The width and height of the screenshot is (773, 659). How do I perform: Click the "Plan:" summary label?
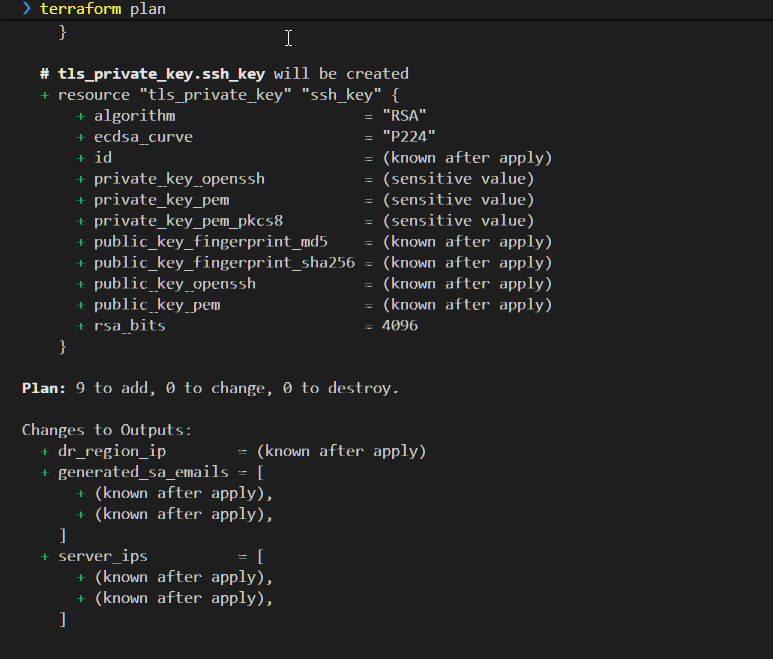[44, 388]
